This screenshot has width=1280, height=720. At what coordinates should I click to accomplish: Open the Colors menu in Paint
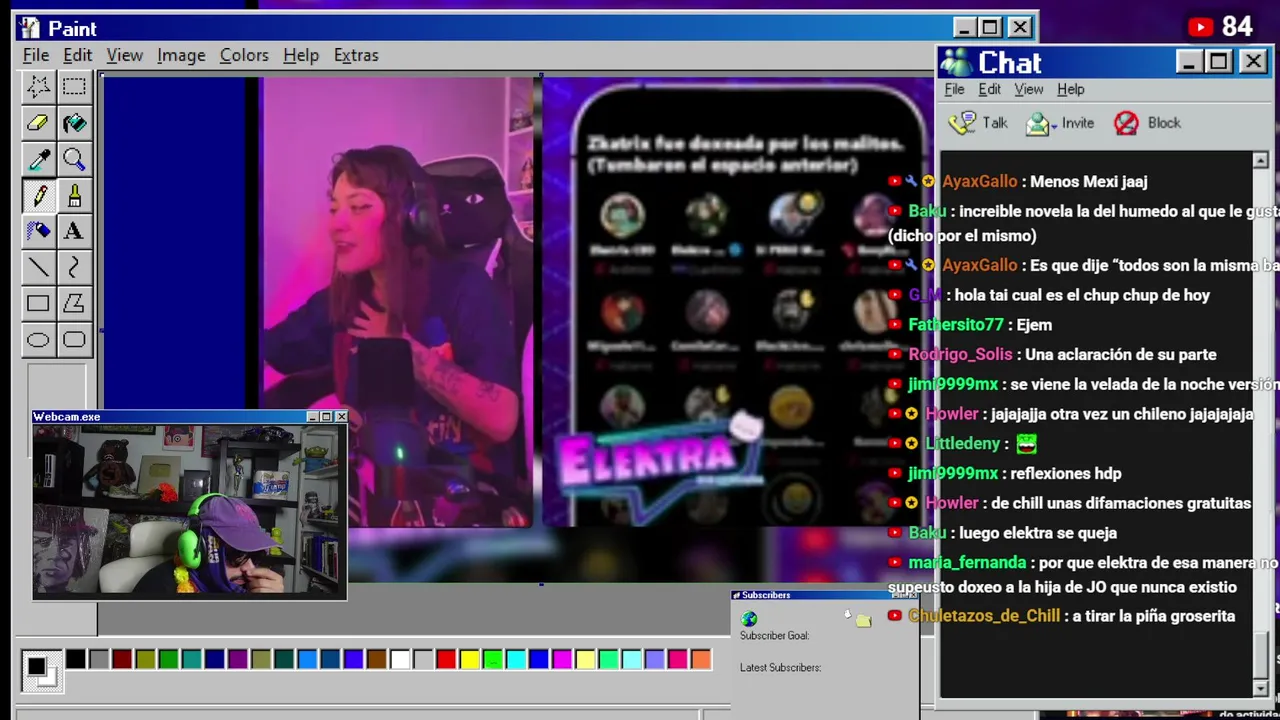[244, 55]
